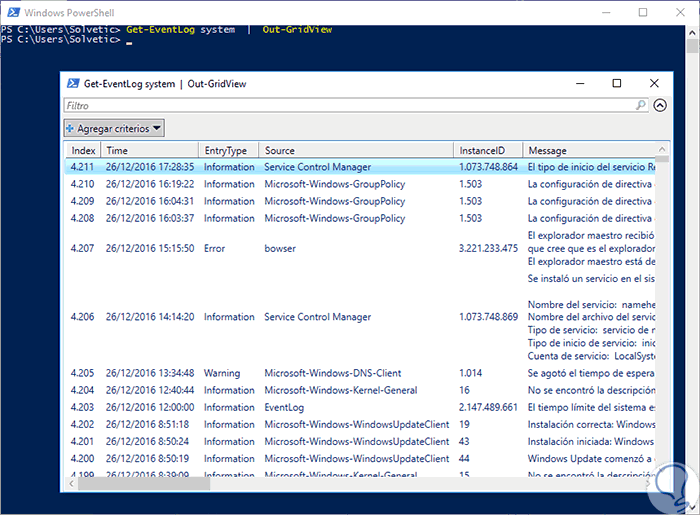Select the bowser Error event row
Screen dimensions: 700x515
click(x=280, y=248)
